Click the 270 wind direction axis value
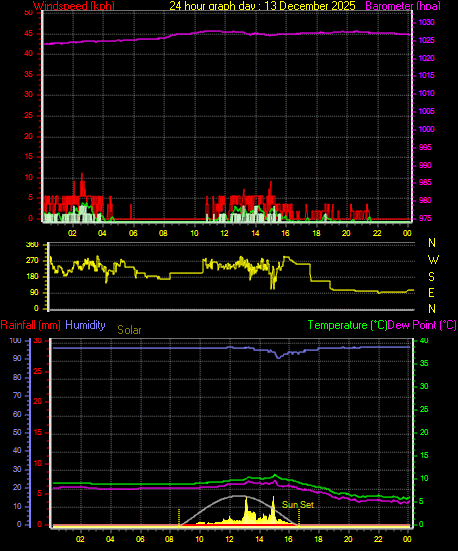This screenshot has width=458, height=551. tap(32, 261)
